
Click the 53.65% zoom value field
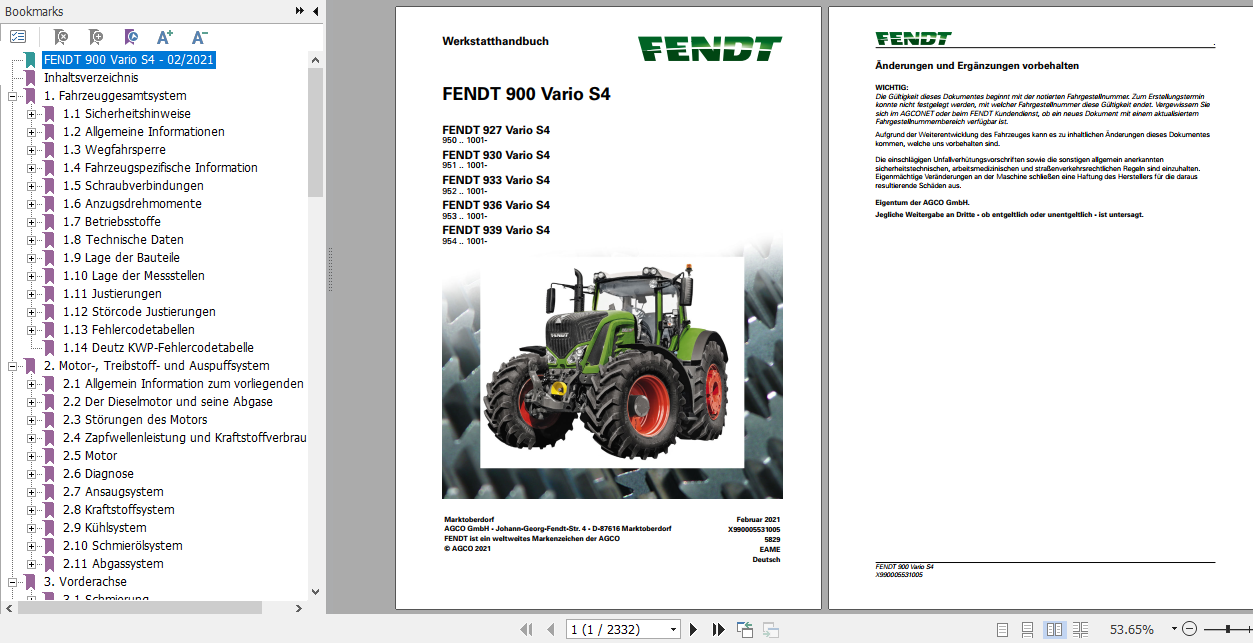[1131, 629]
